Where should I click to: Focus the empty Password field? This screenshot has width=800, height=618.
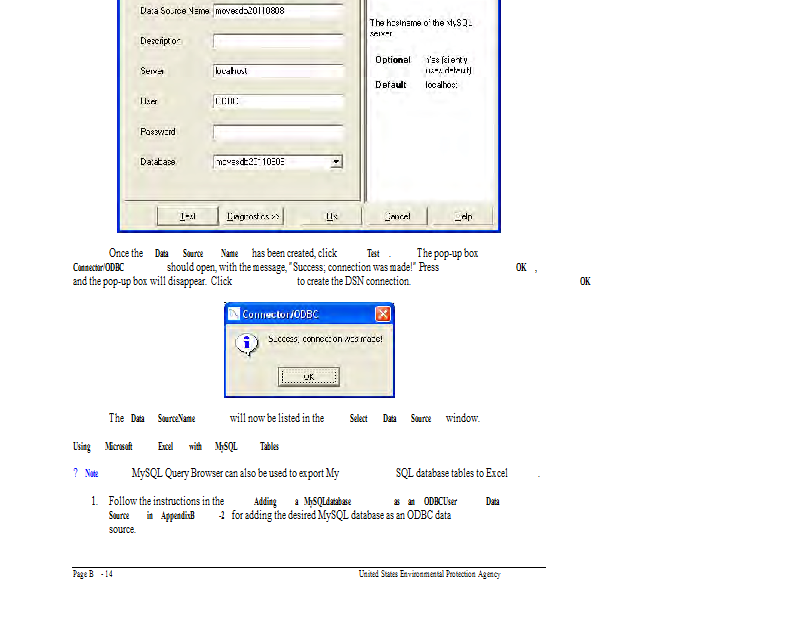pyautogui.click(x=278, y=132)
